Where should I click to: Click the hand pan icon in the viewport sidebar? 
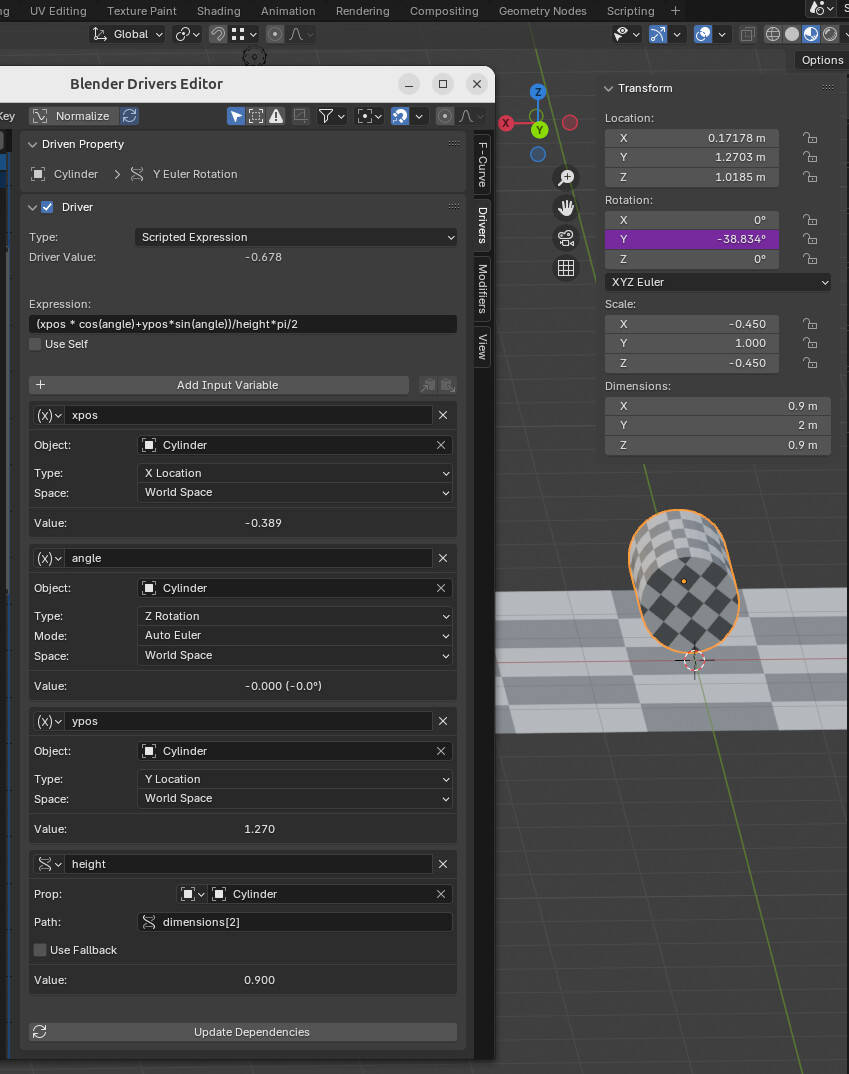point(566,207)
